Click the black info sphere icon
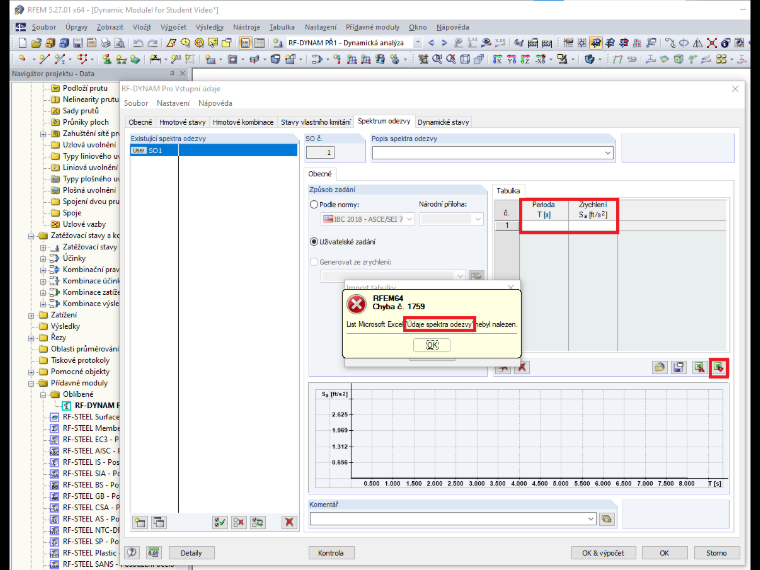 pyautogui.click(x=726, y=43)
